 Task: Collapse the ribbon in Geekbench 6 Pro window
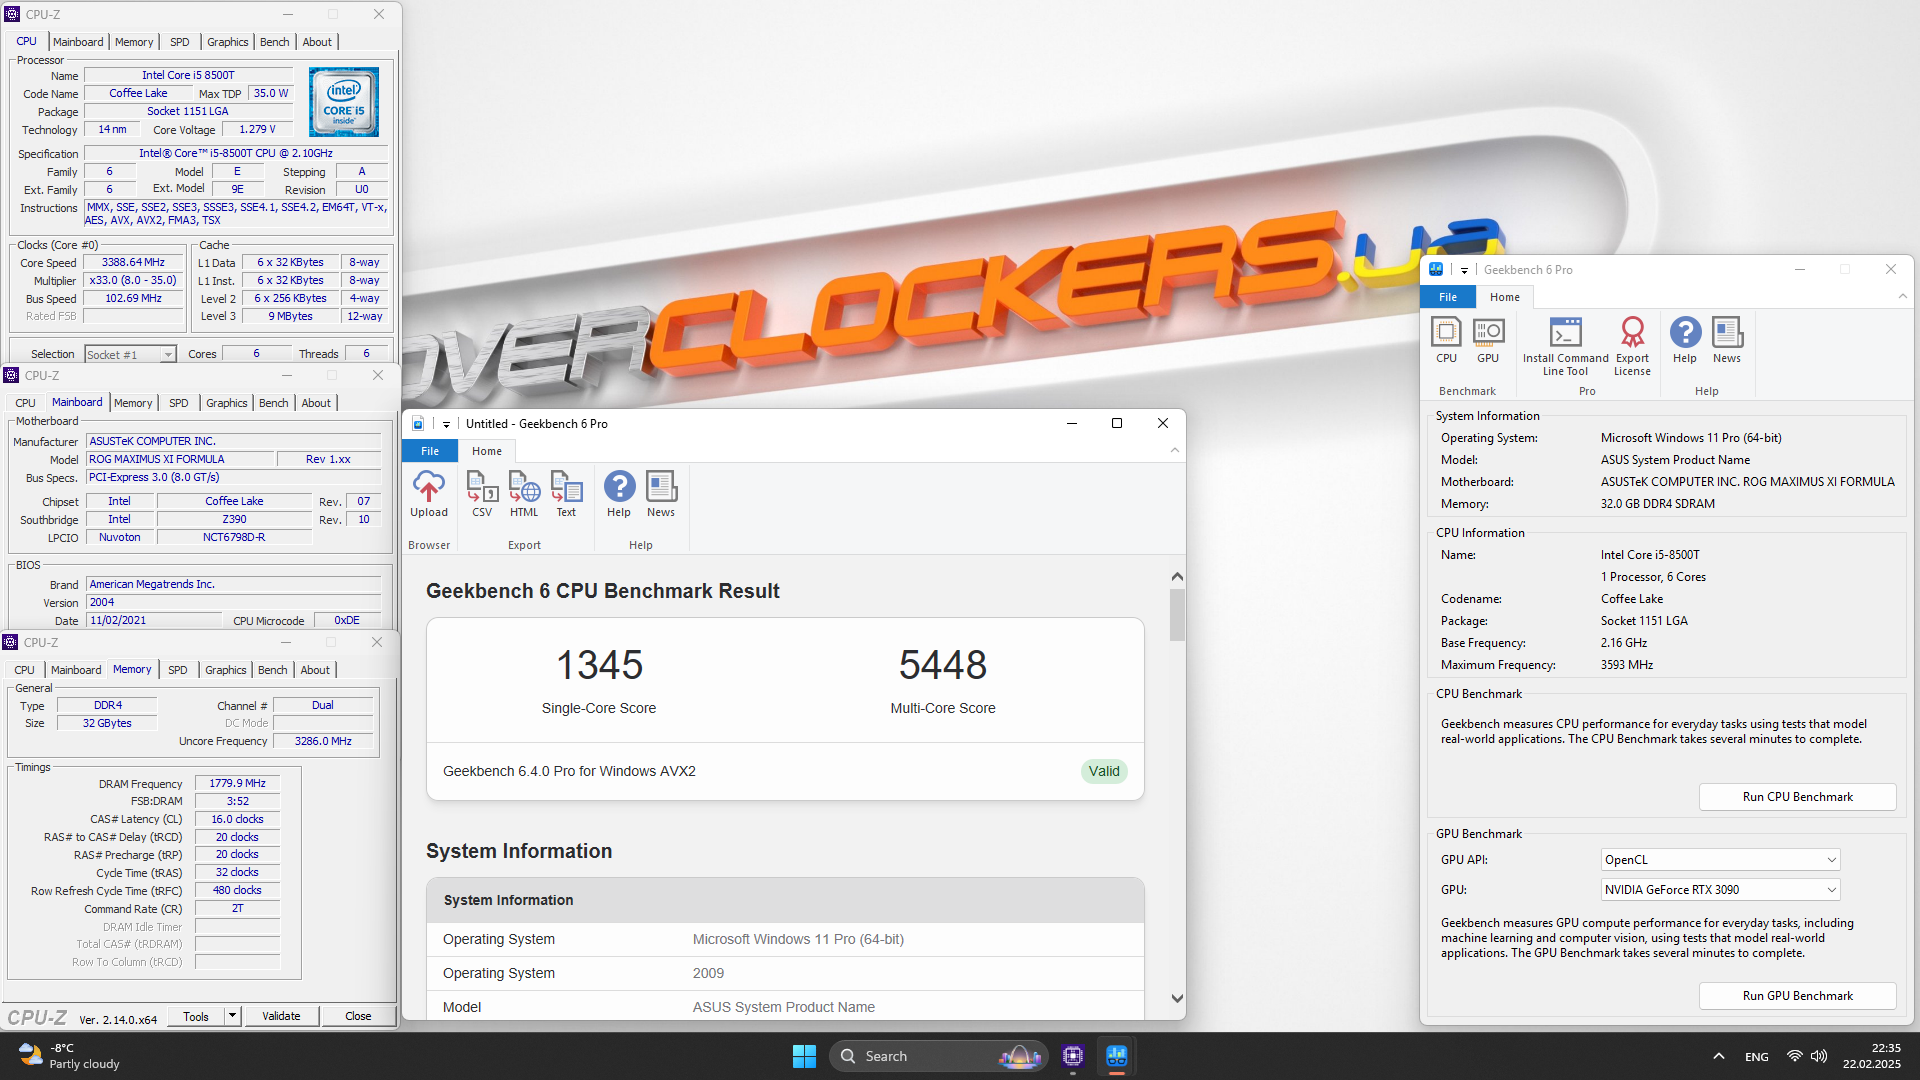[1902, 297]
